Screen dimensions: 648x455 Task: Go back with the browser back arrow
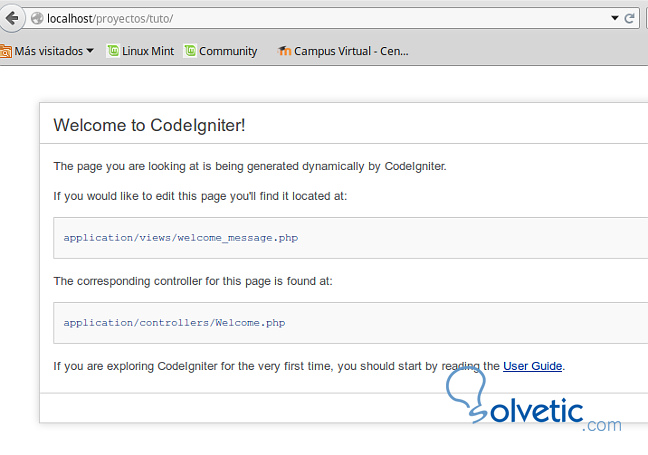tap(12, 19)
